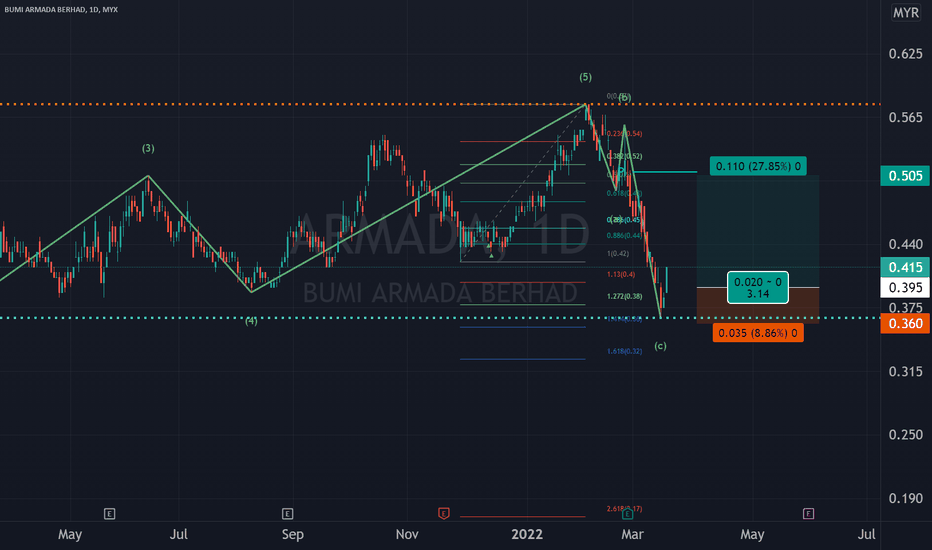
Task: Click the 2.618 Fibonacci level label
Action: pyautogui.click(x=624, y=508)
